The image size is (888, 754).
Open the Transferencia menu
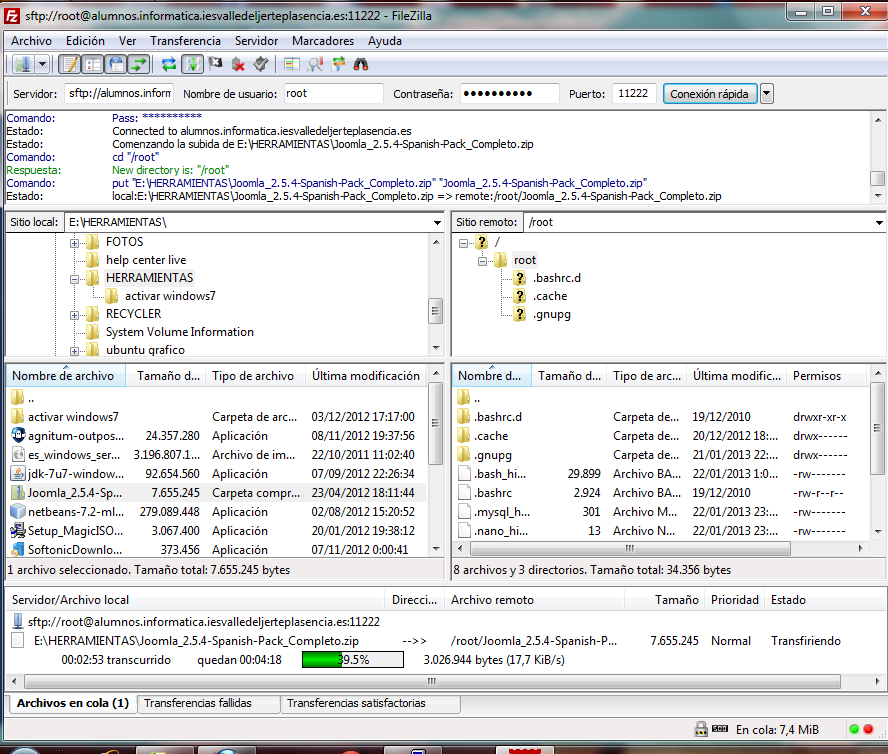[x=185, y=41]
